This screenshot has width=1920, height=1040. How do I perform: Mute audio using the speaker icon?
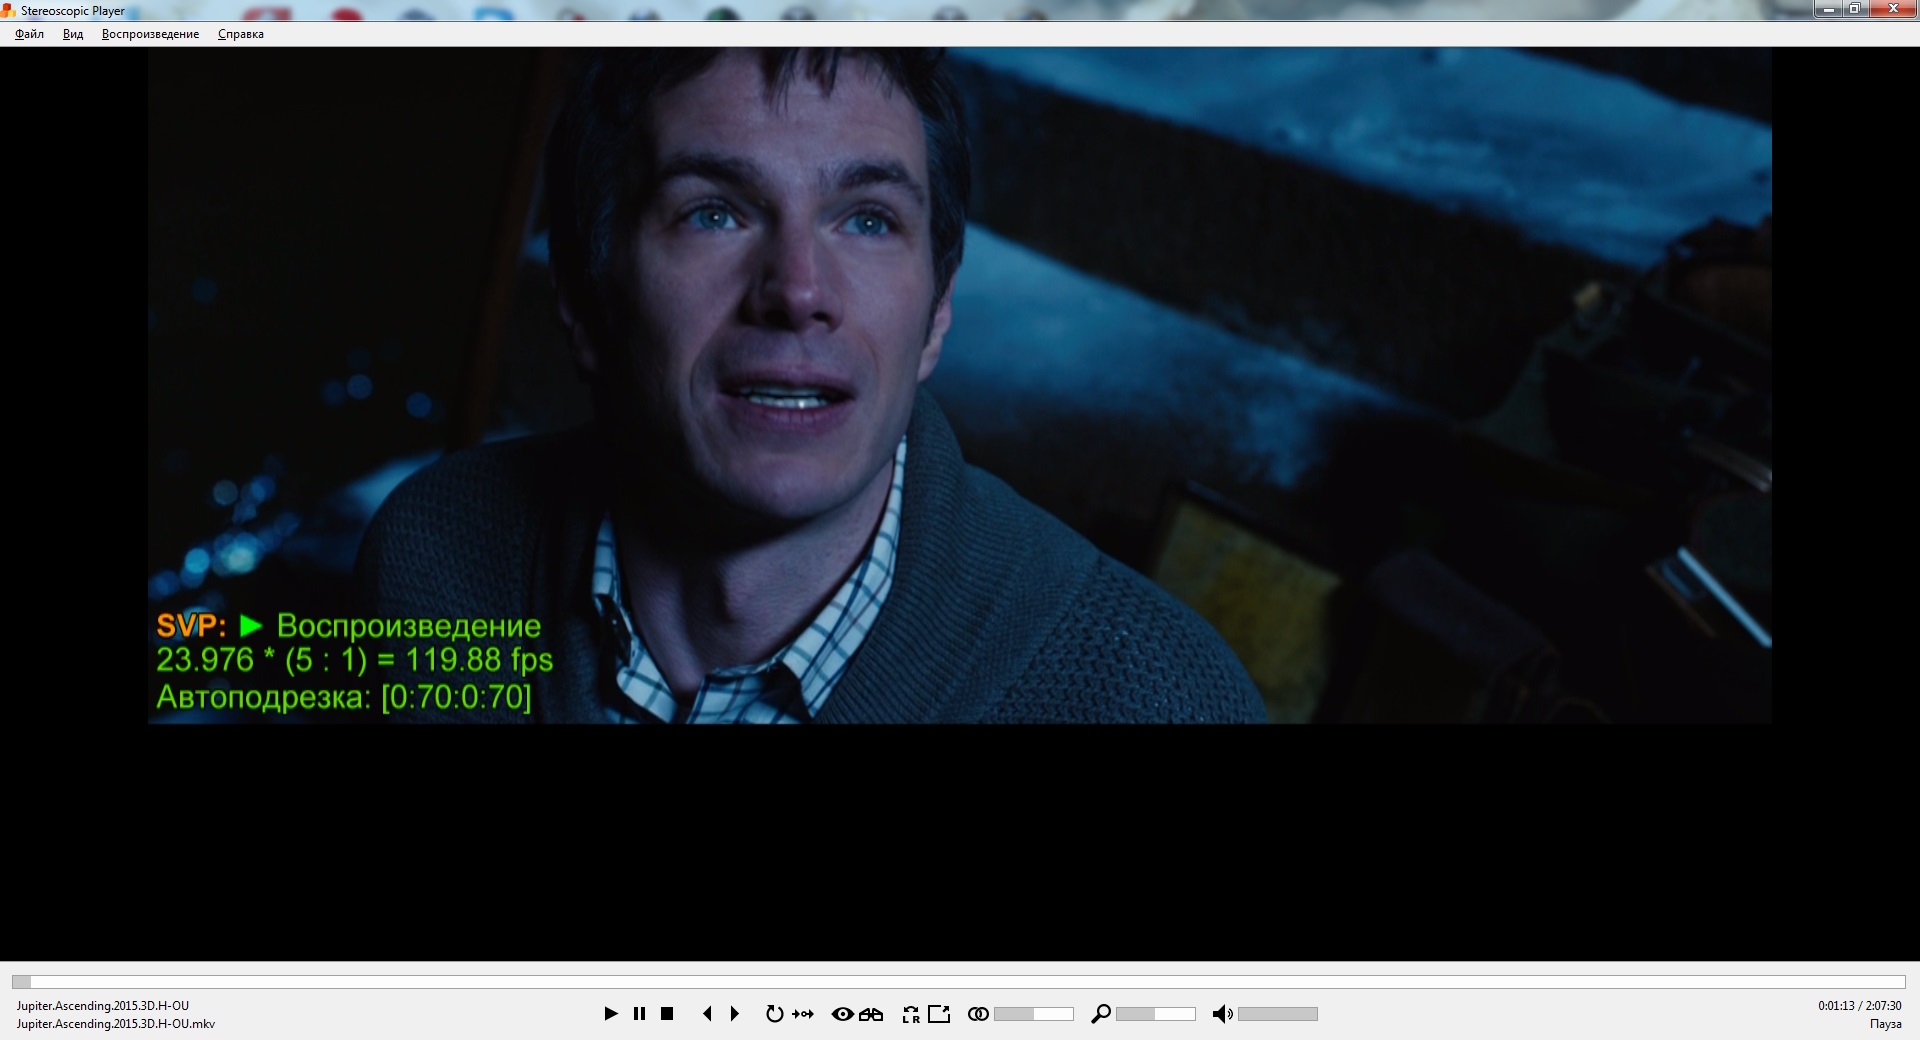(1222, 1014)
